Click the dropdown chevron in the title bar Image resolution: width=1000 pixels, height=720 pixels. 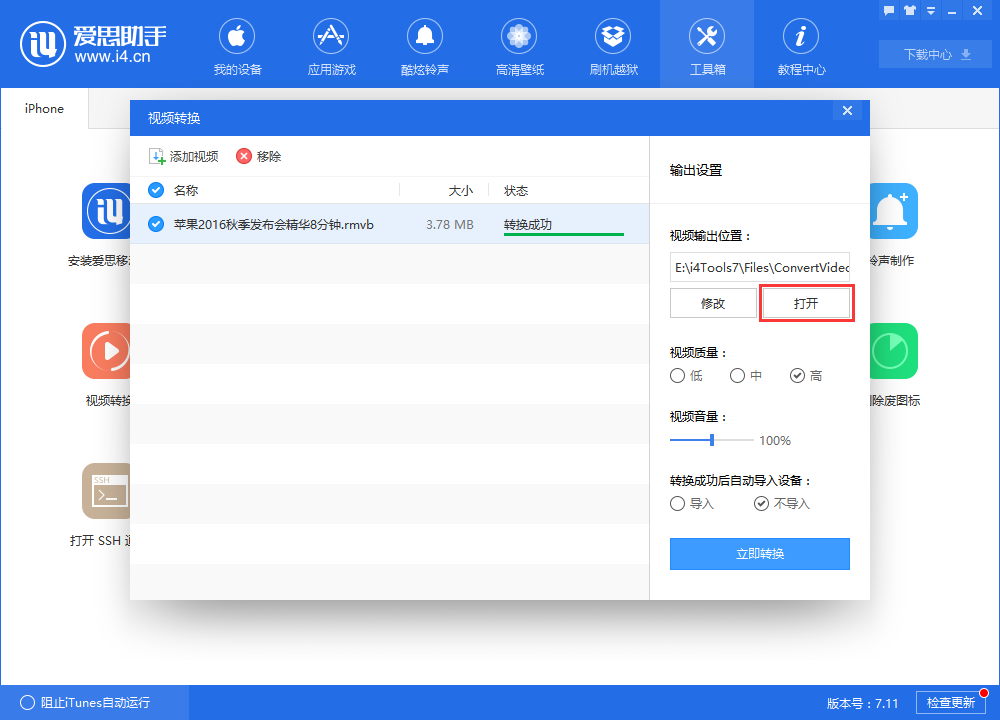pos(932,10)
